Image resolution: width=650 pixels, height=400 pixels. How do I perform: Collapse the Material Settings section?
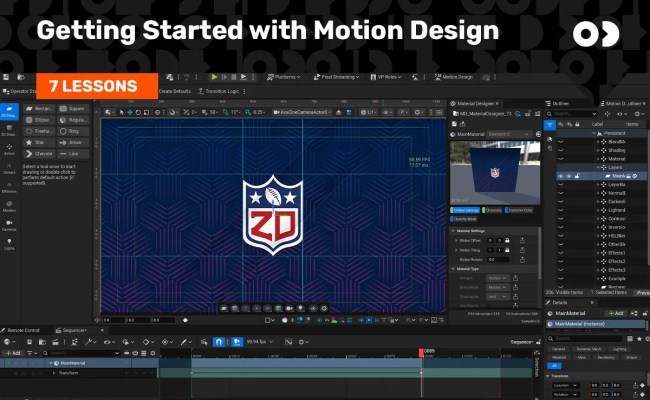tap(453, 231)
